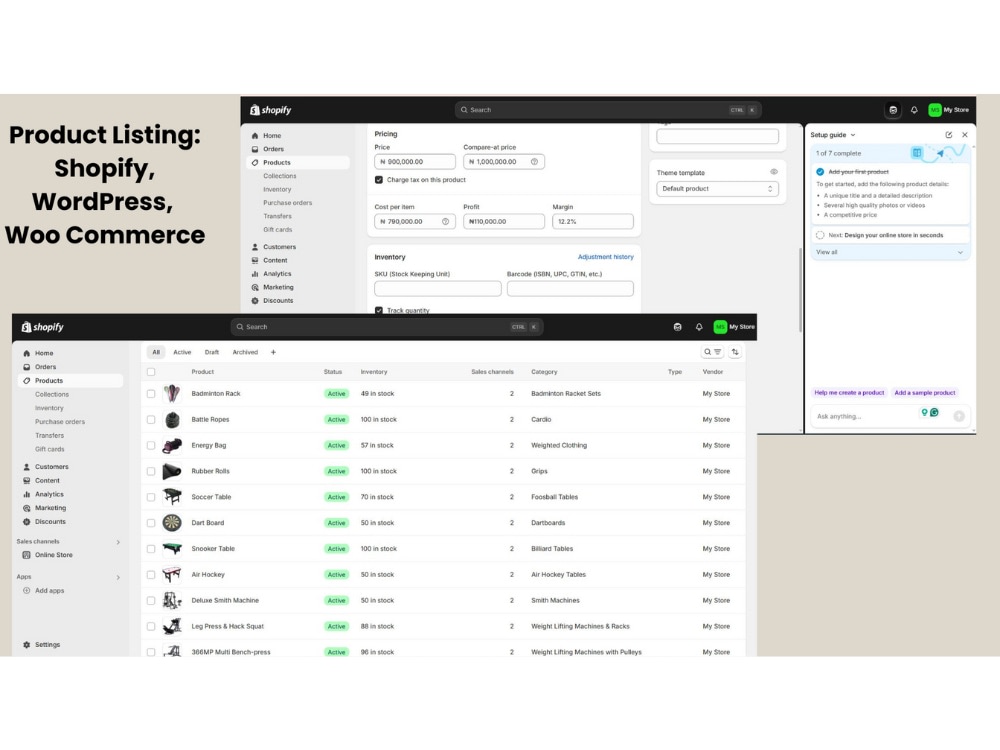
Task: Click Adjustment history link
Action: tap(605, 257)
